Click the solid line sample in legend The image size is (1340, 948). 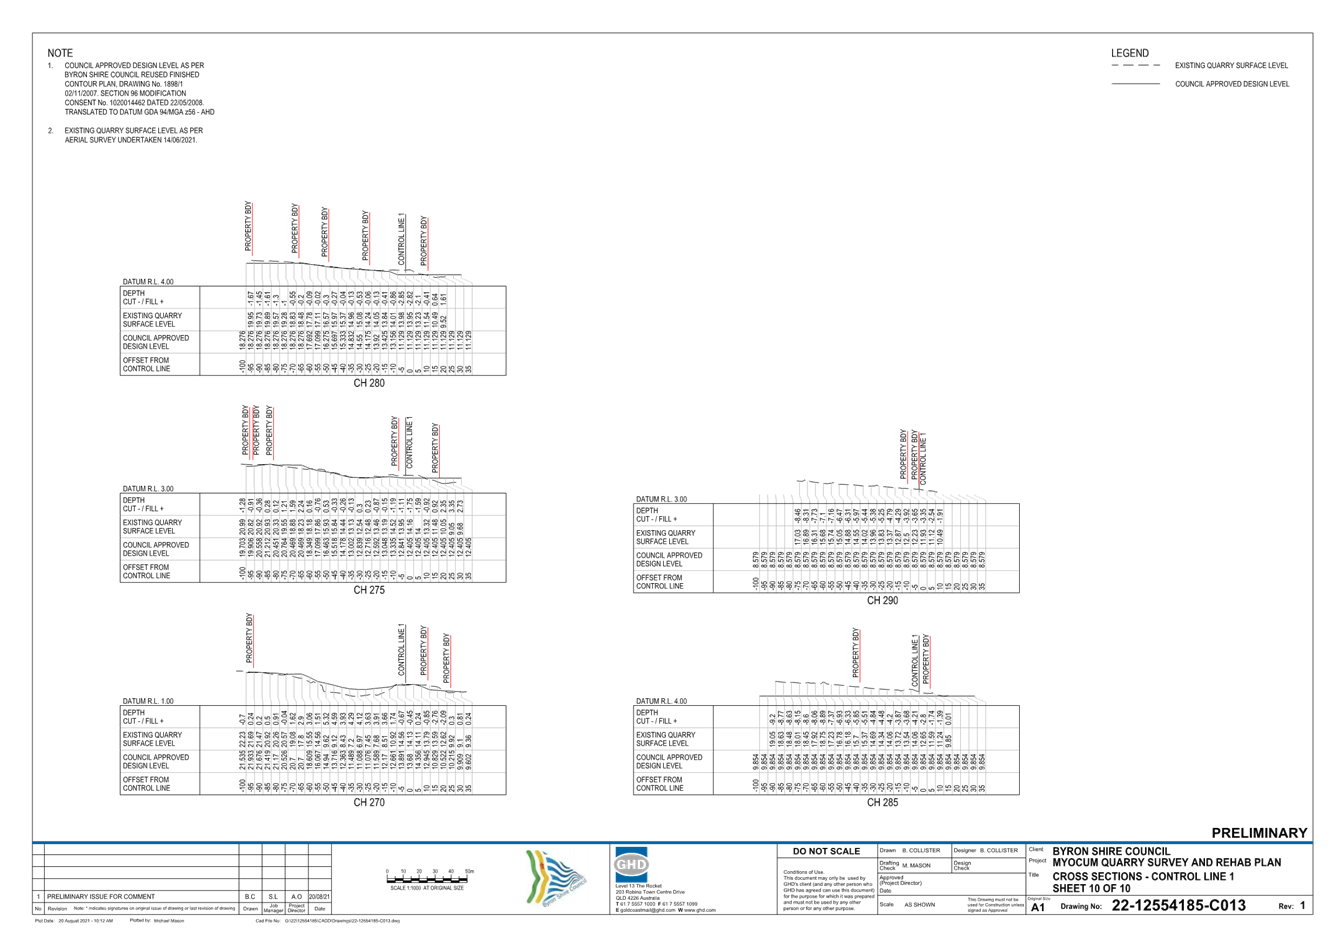pyautogui.click(x=1136, y=85)
